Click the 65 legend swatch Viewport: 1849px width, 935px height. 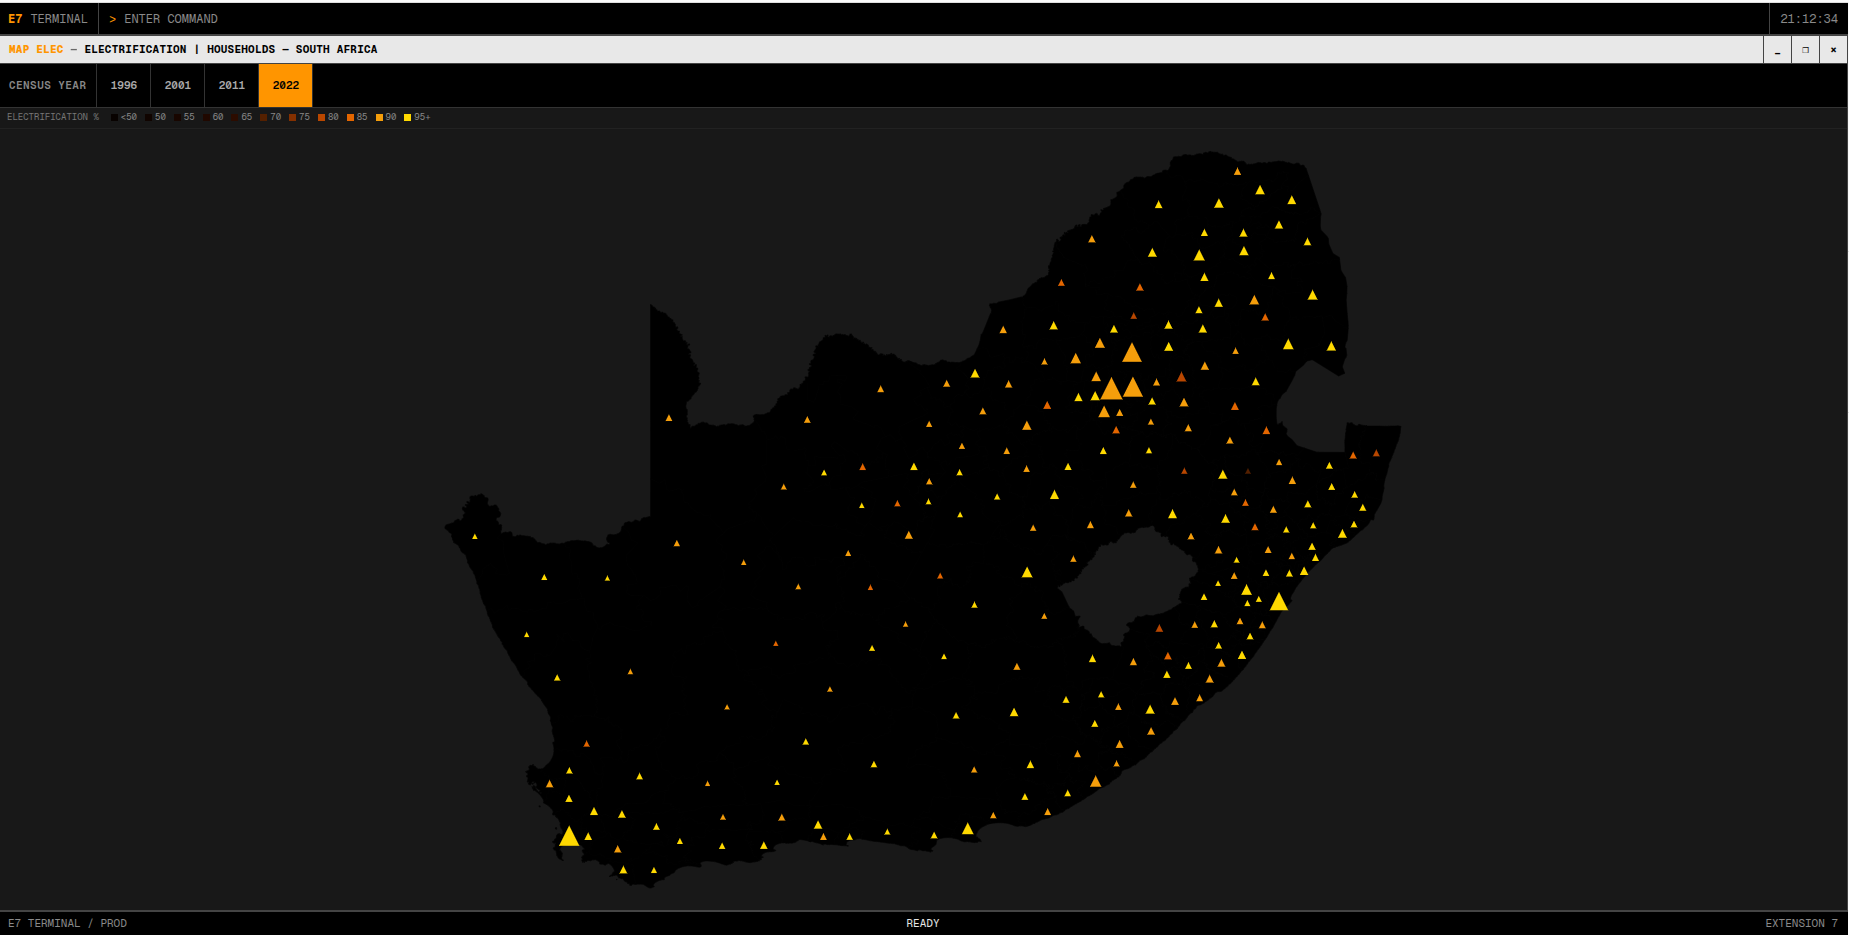coord(235,117)
